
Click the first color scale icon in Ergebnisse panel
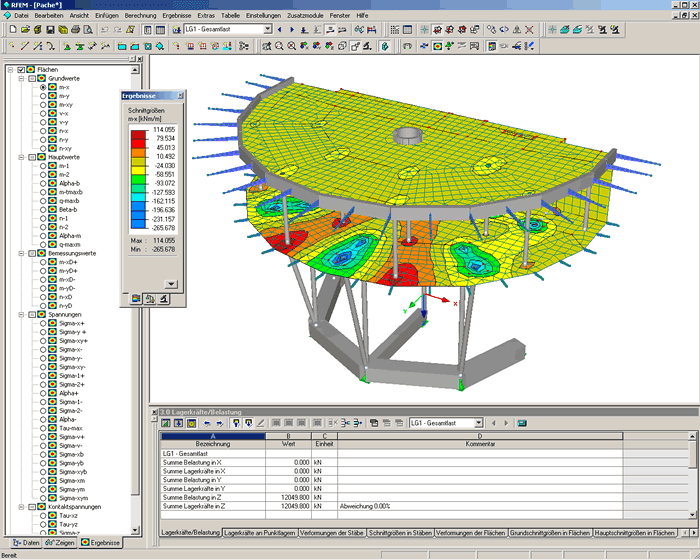[135, 299]
